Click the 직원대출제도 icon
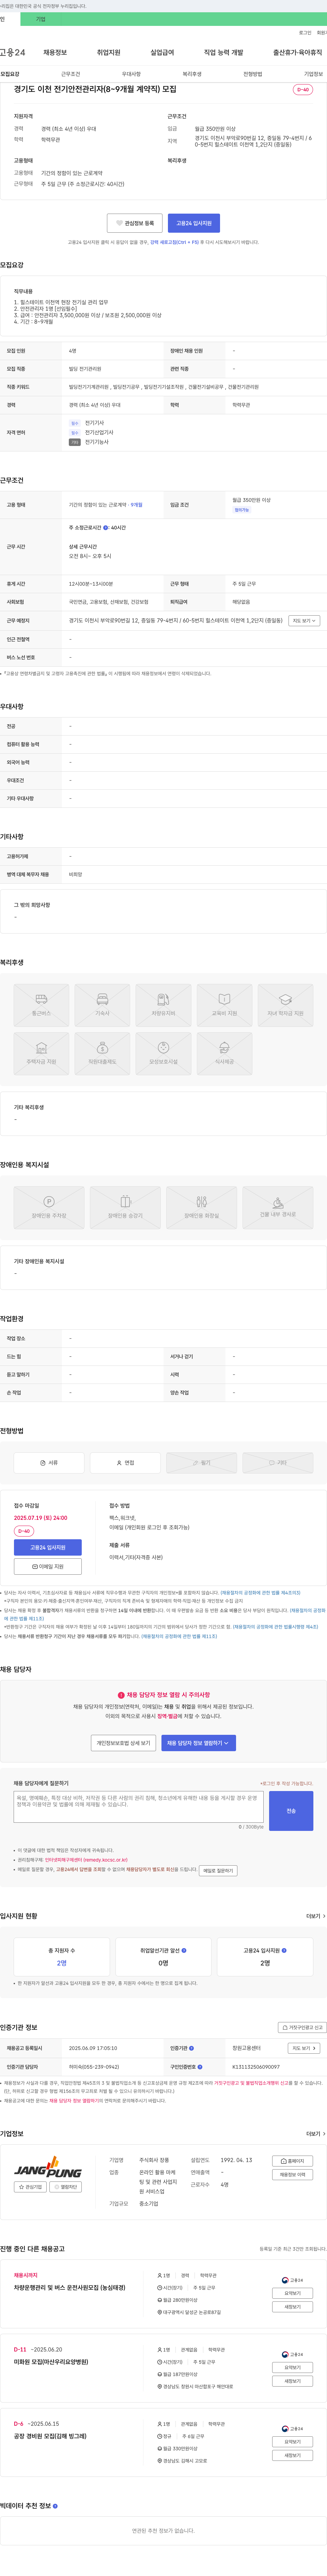The height and width of the screenshot is (2576, 327). 102,1054
